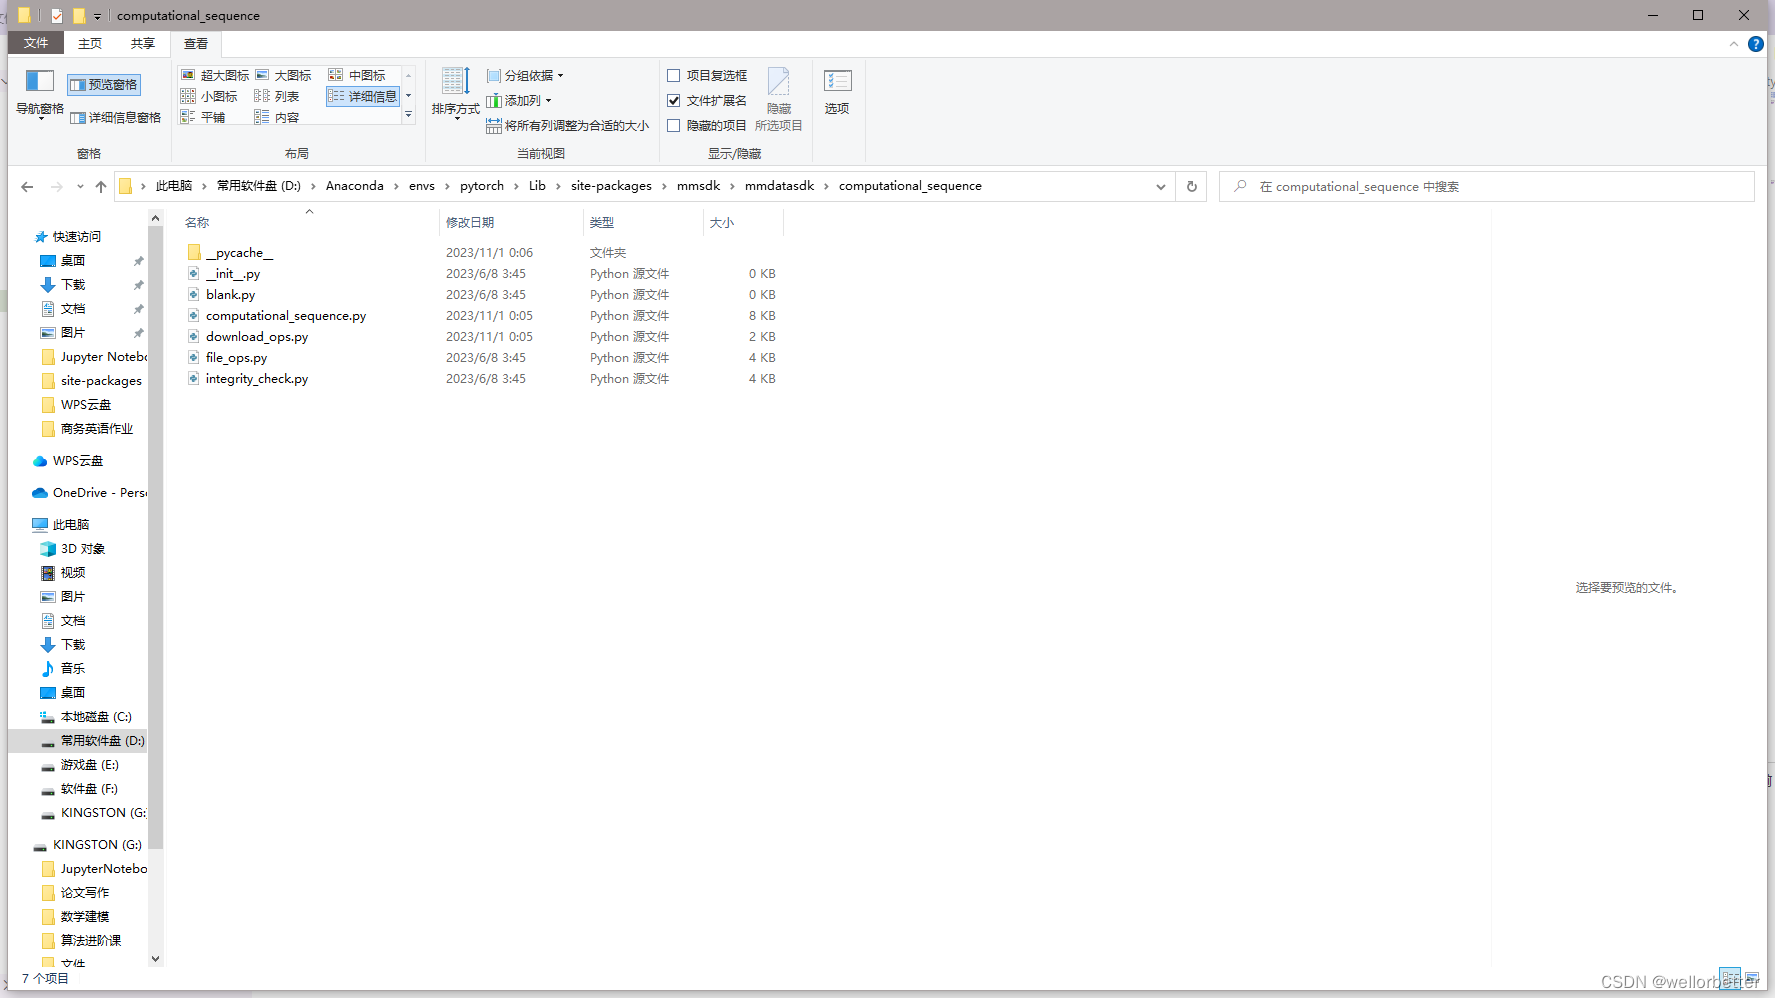Click the refresh icon in address bar
The image size is (1775, 998).
point(1190,186)
